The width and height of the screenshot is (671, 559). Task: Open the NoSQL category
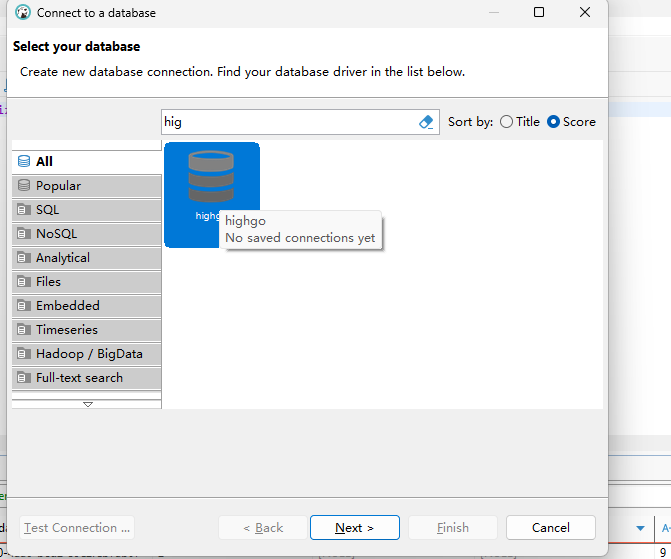tap(86, 234)
